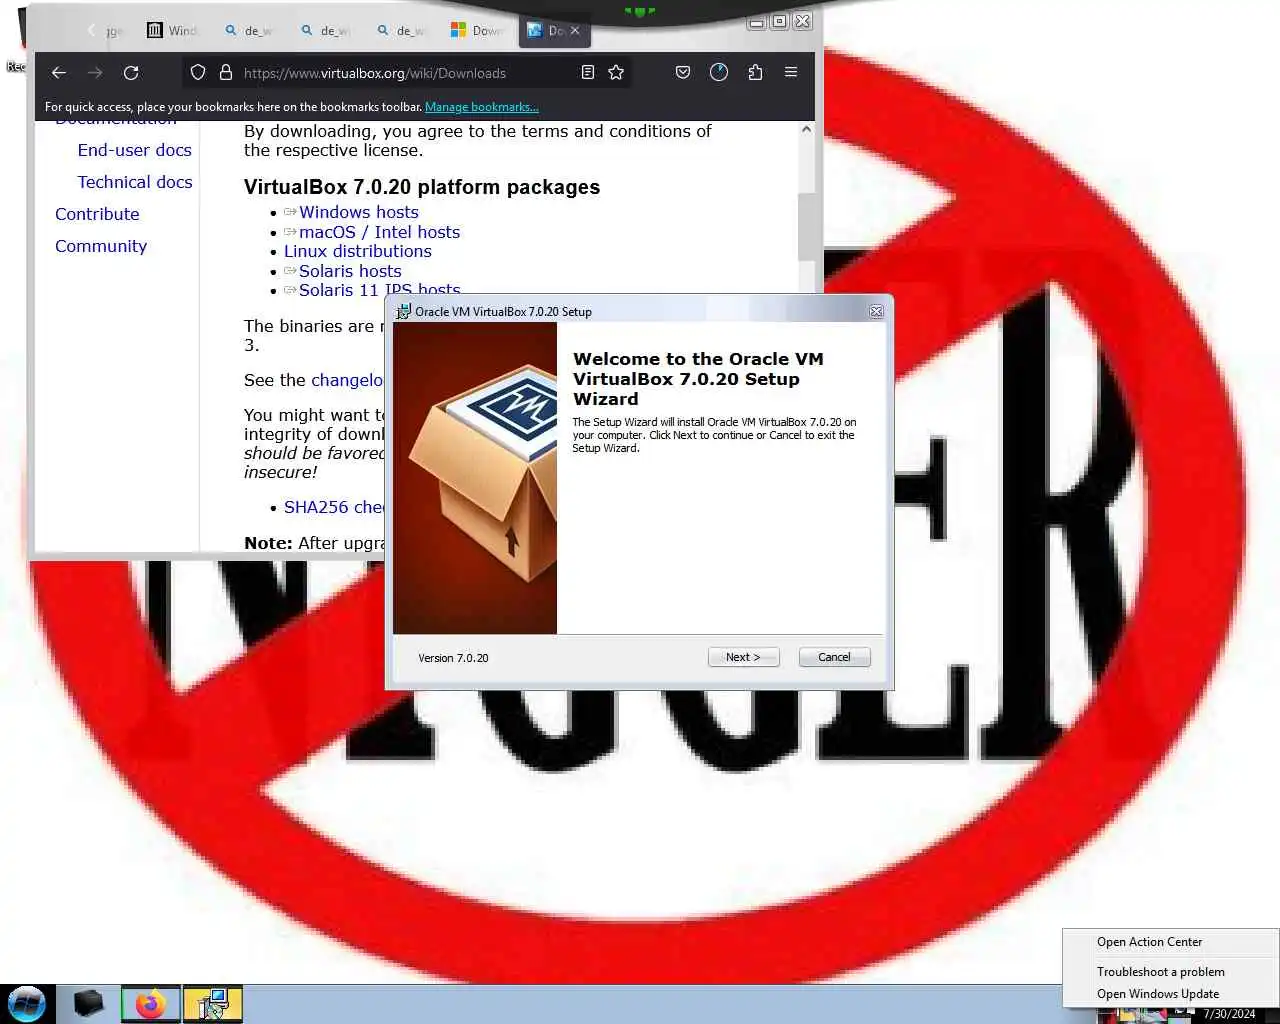This screenshot has width=1280, height=1024.
Task: Open the changelog link
Action: (x=347, y=380)
